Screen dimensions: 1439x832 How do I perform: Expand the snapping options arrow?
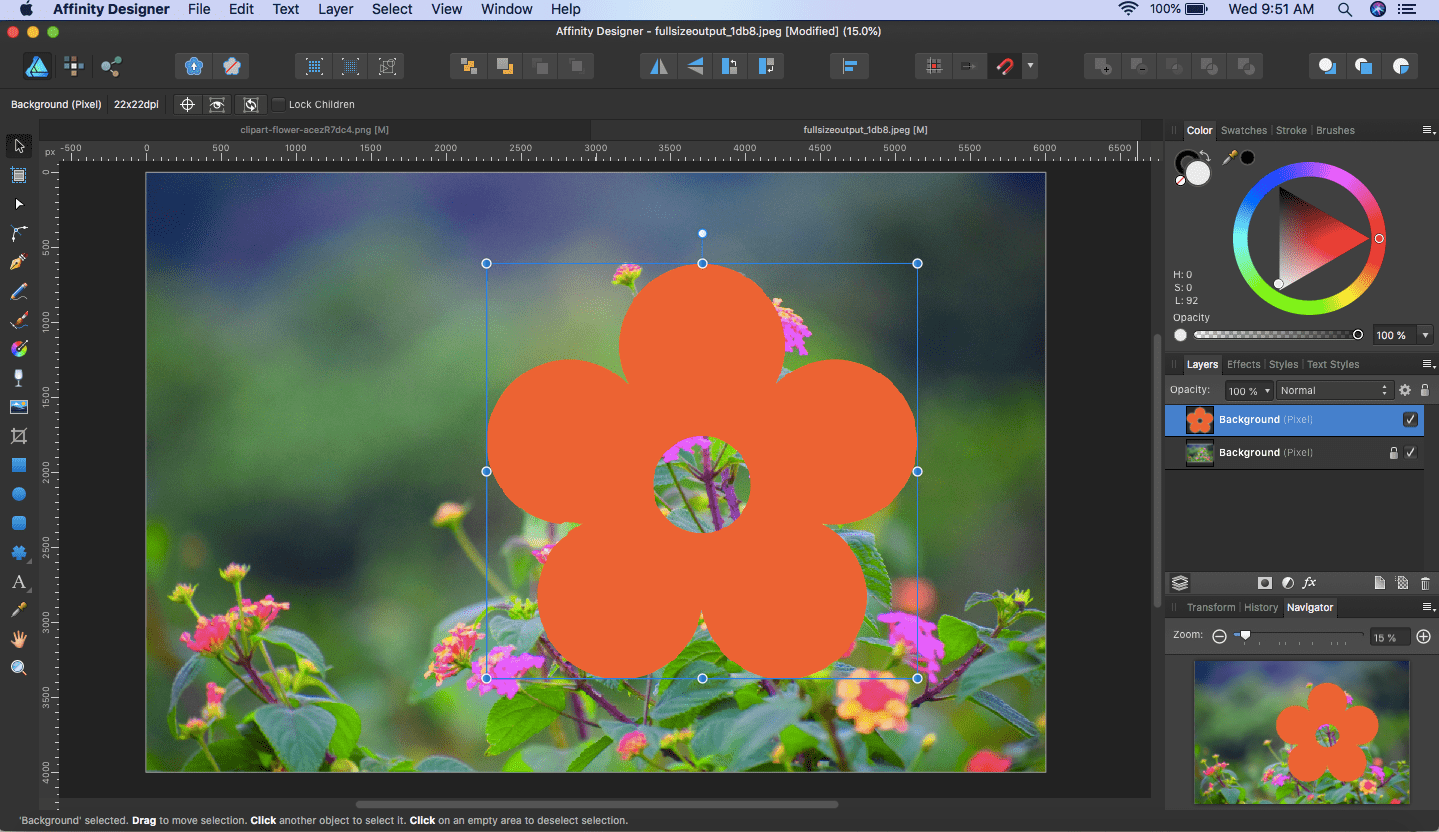pyautogui.click(x=1030, y=67)
